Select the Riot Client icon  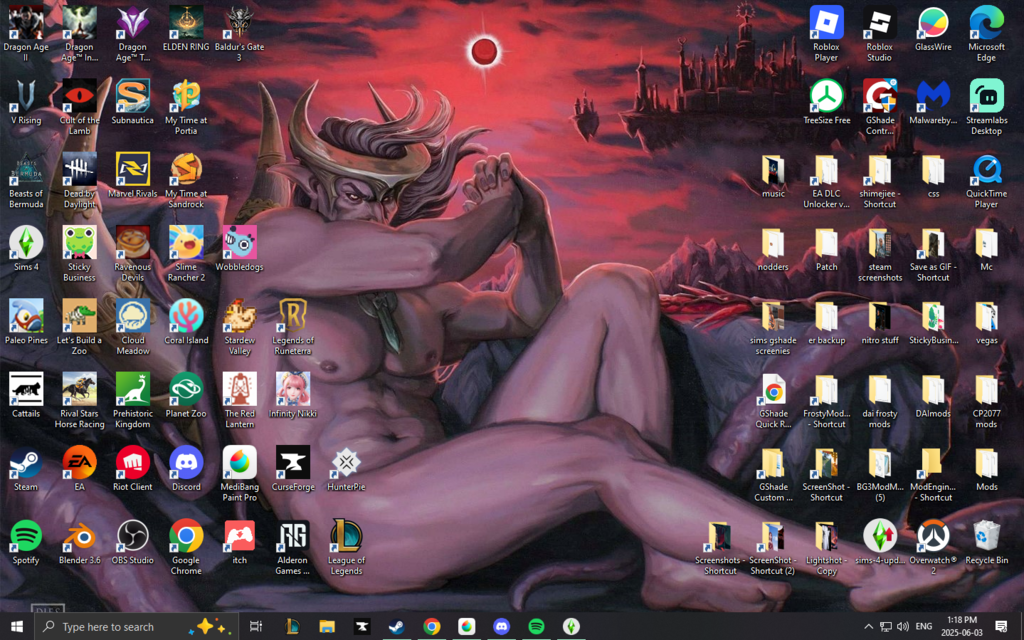pos(133,468)
